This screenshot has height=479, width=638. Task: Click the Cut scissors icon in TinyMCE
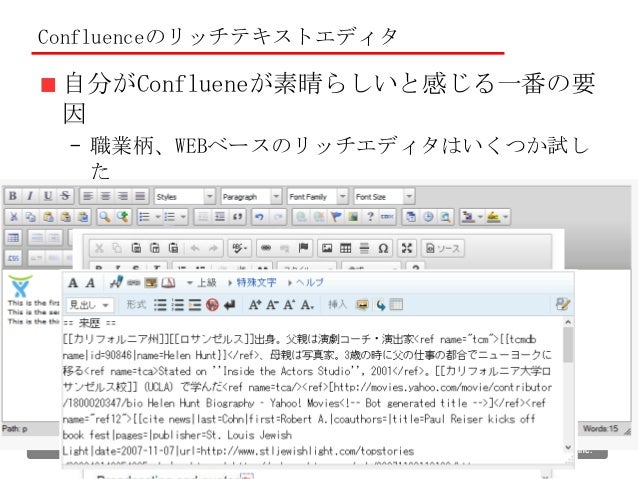pyautogui.click(x=13, y=217)
